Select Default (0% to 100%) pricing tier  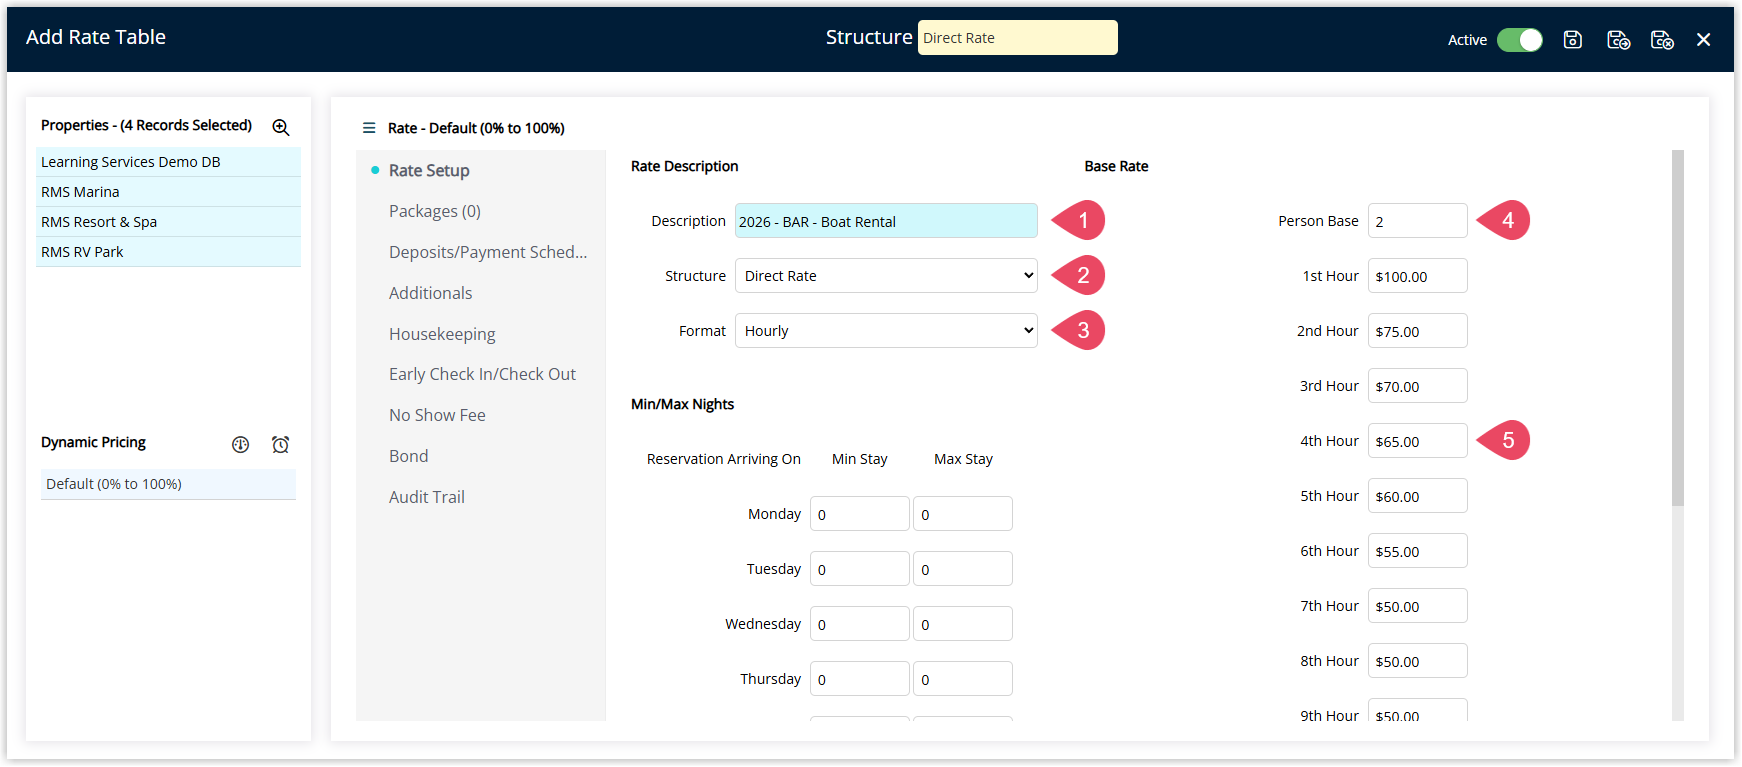pos(168,484)
